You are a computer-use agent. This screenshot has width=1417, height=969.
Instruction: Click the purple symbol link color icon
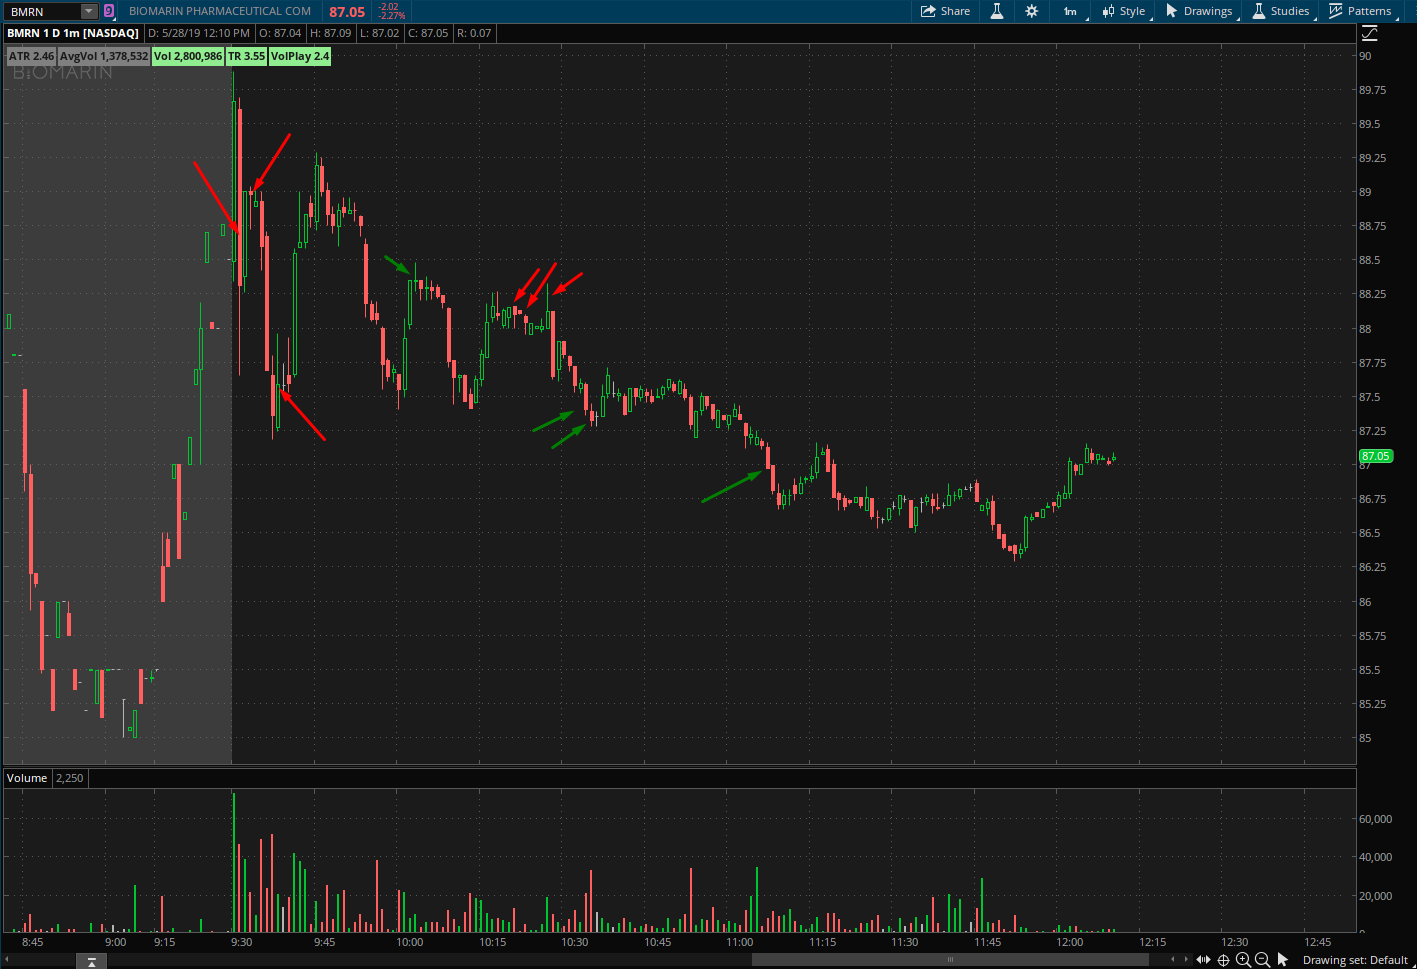pos(109,11)
